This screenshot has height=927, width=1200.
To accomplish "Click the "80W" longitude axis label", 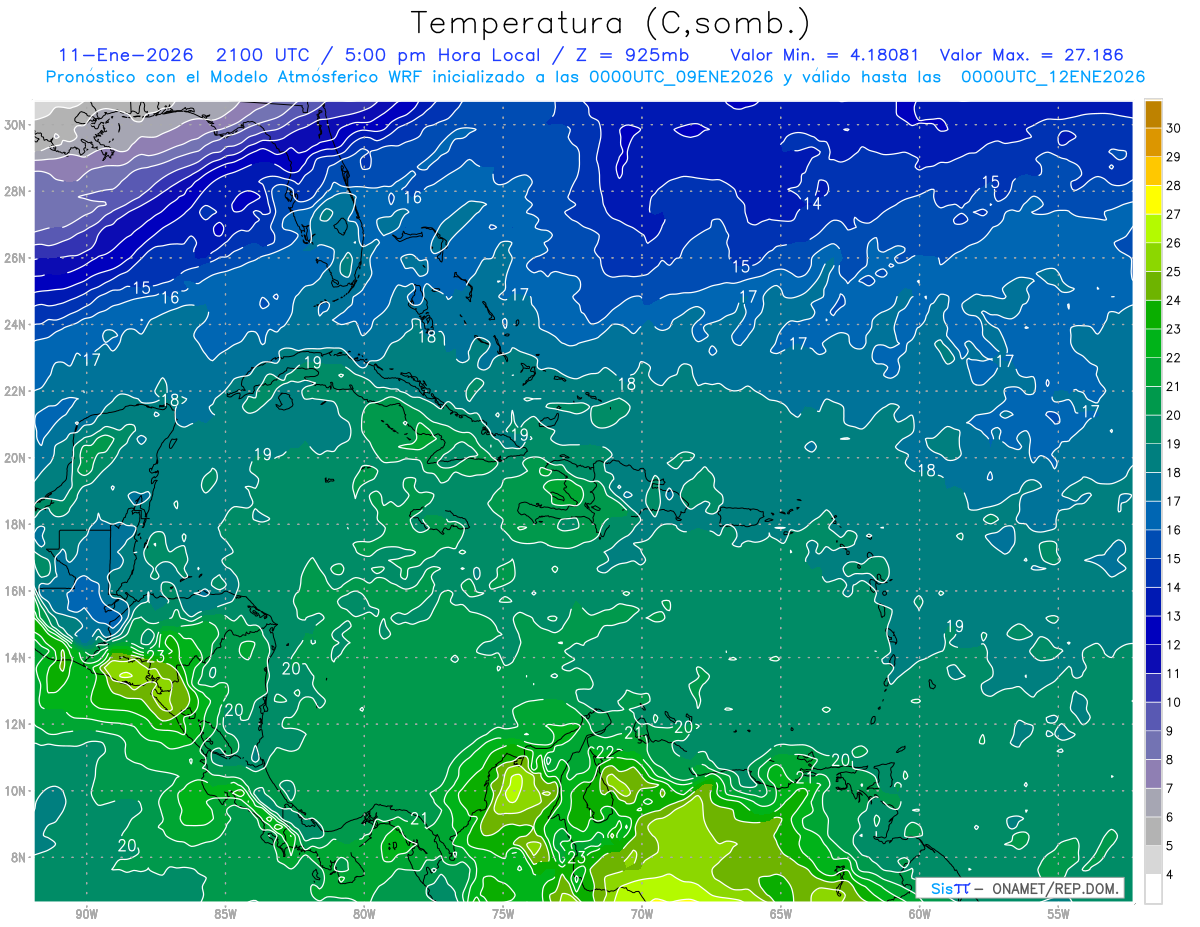I will (x=364, y=914).
